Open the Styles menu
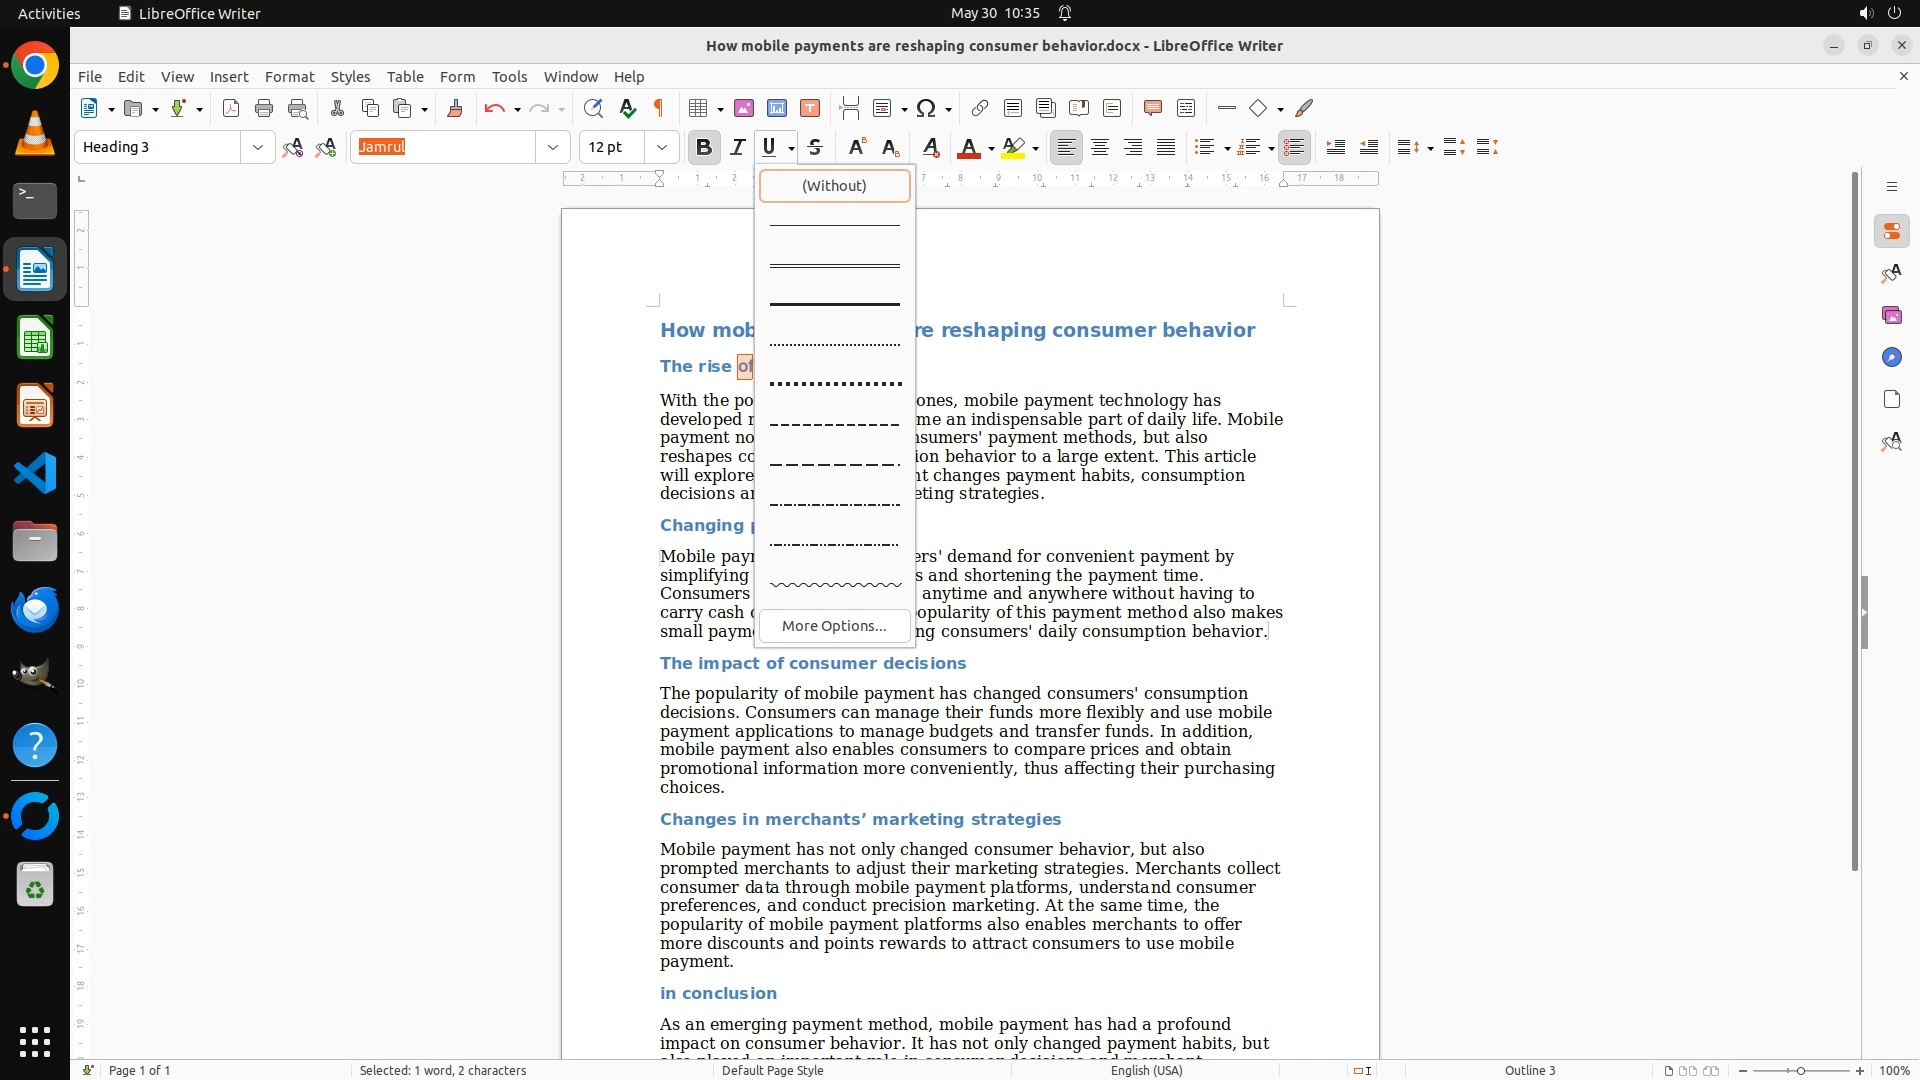The image size is (1920, 1080). tap(350, 76)
